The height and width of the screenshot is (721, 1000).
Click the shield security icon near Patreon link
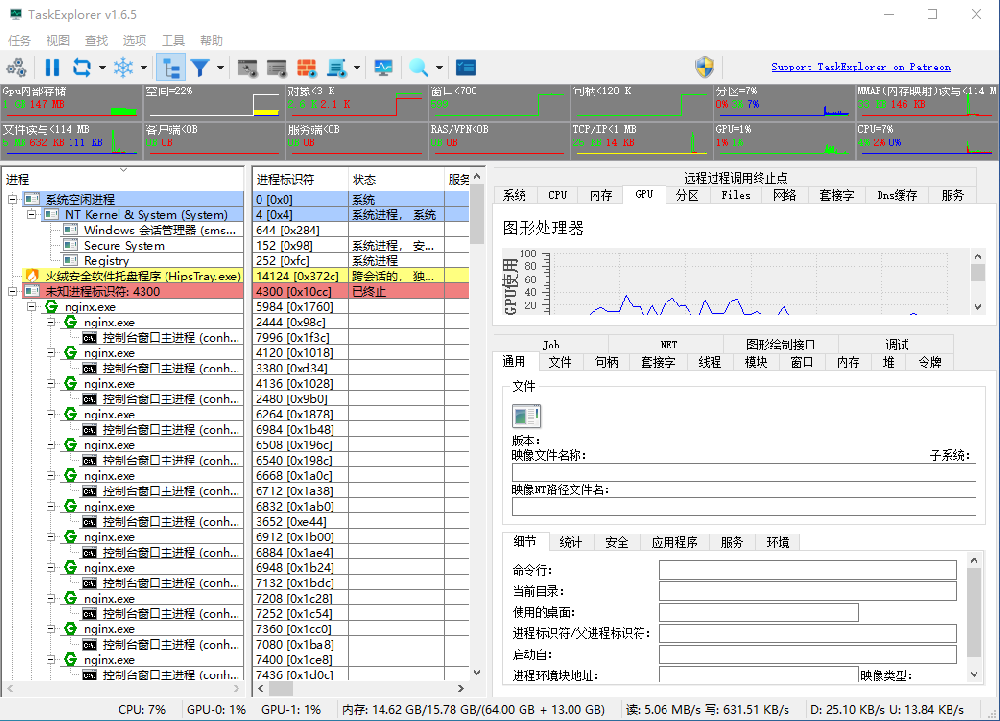(x=704, y=66)
